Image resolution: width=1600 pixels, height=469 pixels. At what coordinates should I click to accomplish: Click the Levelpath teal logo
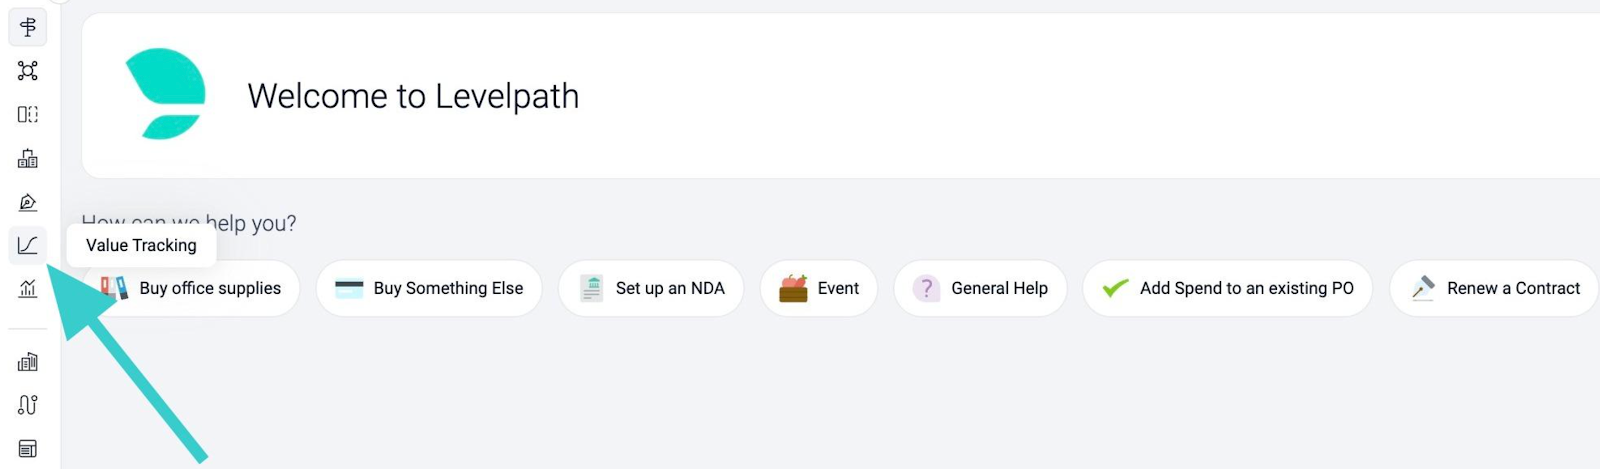166,94
